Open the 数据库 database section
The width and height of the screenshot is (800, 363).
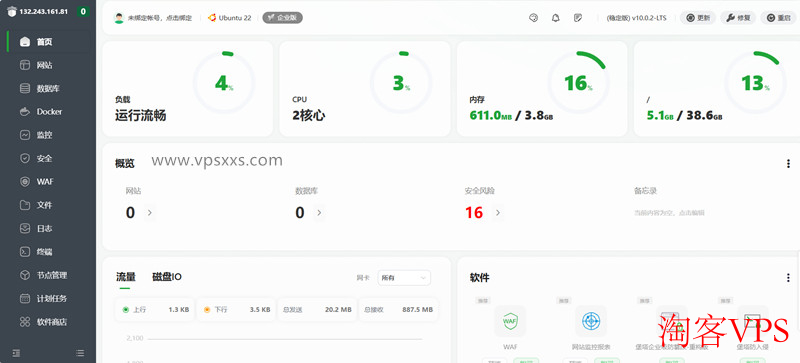(48, 88)
